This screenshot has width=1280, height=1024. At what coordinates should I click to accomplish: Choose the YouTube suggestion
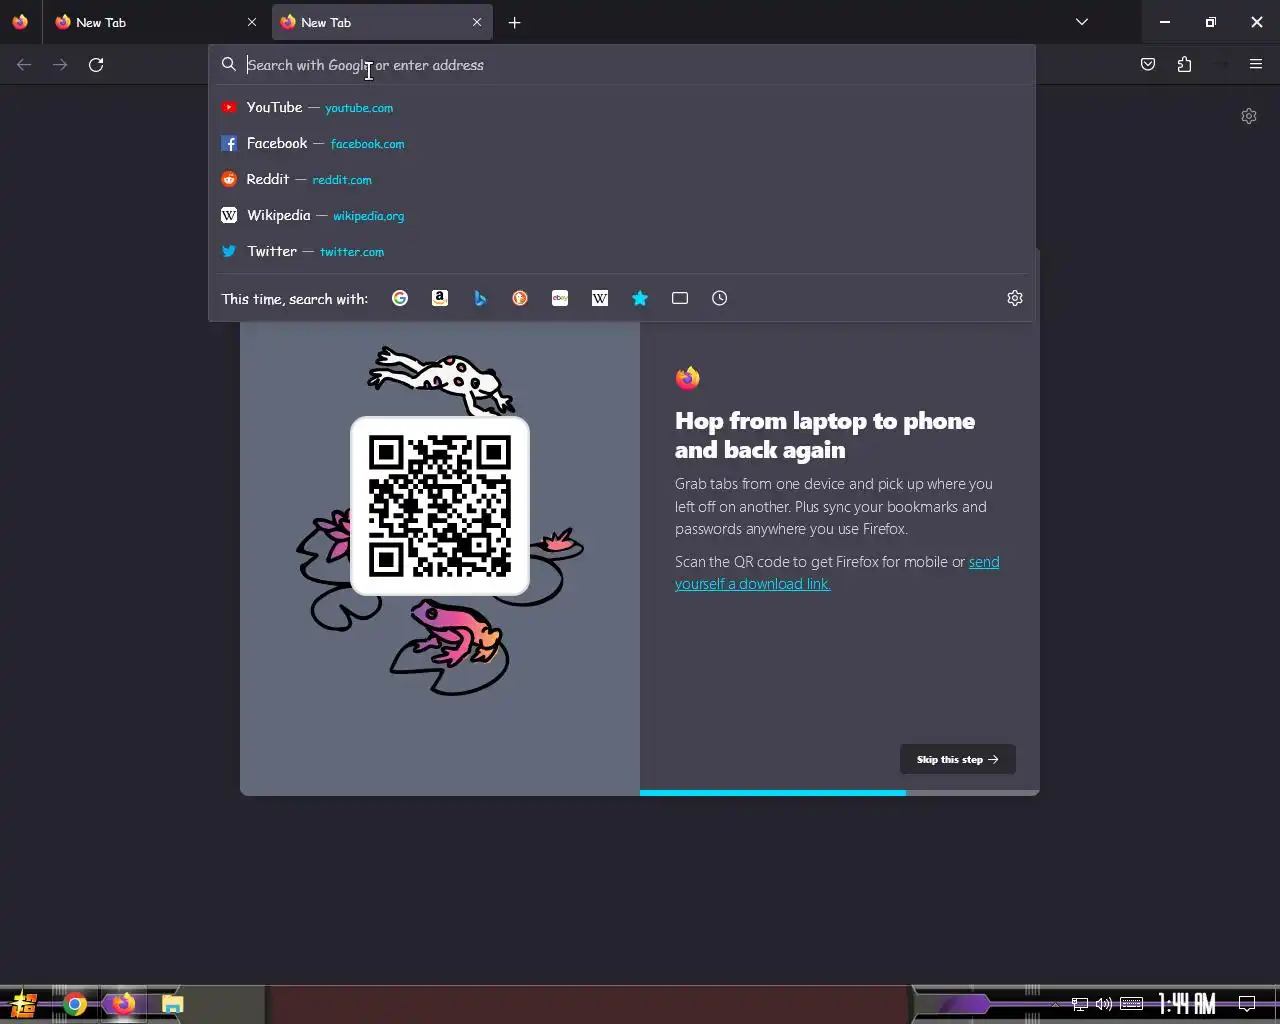tap(622, 107)
